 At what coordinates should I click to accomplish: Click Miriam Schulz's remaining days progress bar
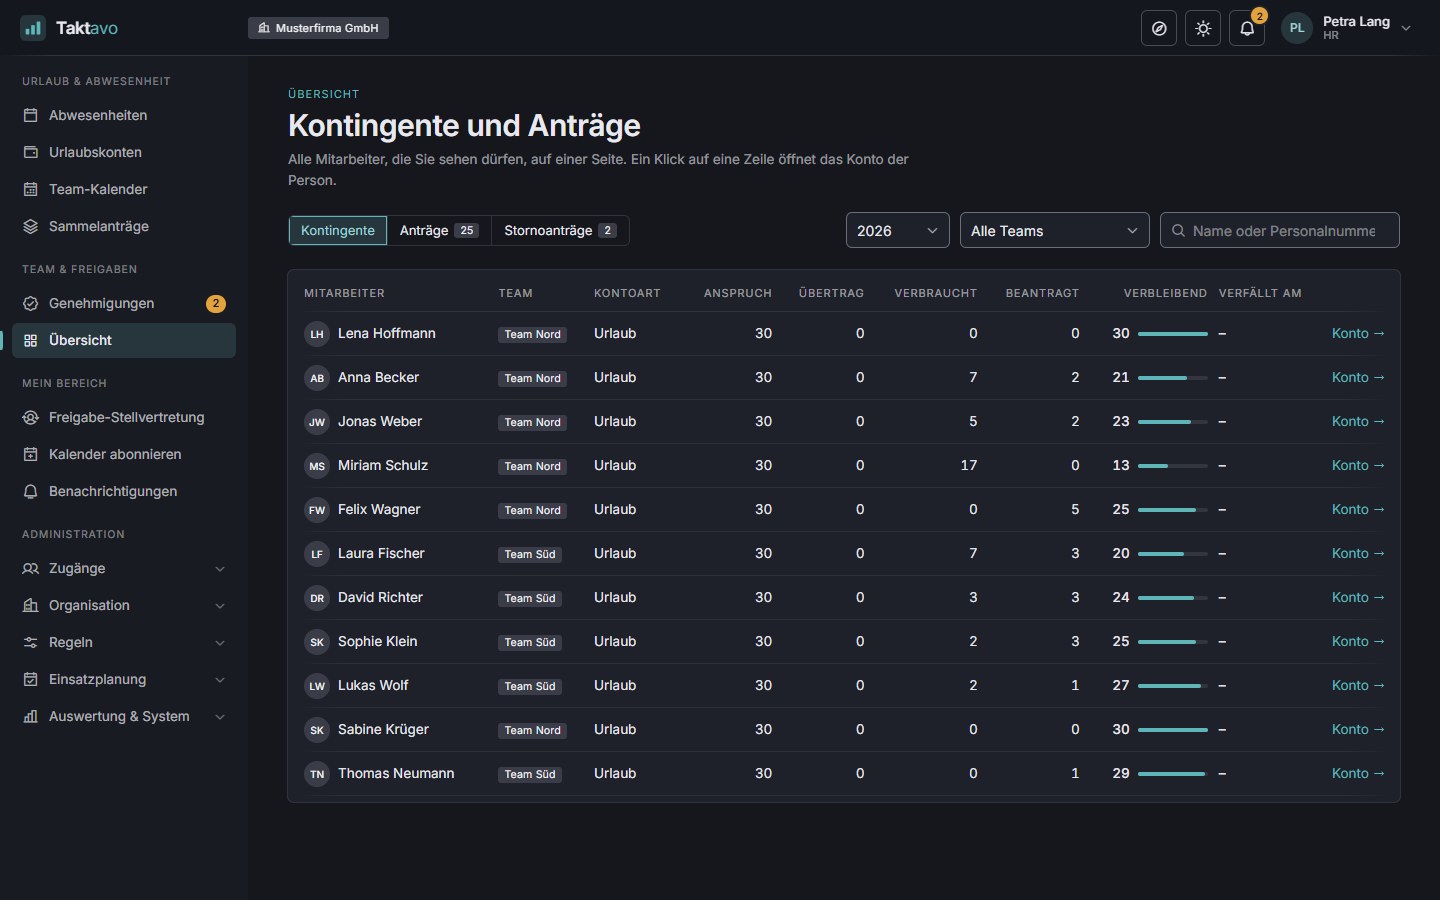(1173, 466)
